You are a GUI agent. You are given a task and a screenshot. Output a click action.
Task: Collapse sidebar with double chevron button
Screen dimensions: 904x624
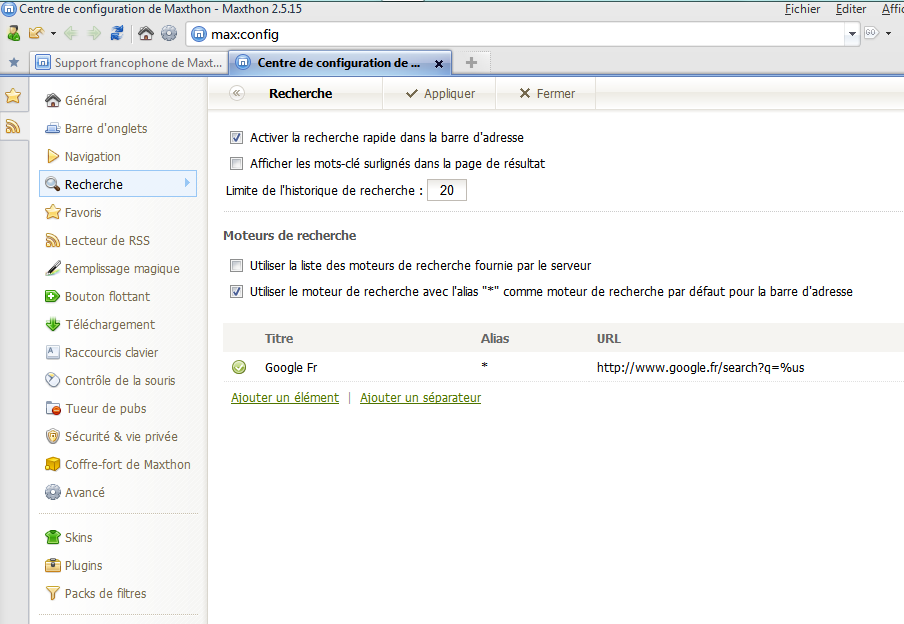pyautogui.click(x=237, y=93)
